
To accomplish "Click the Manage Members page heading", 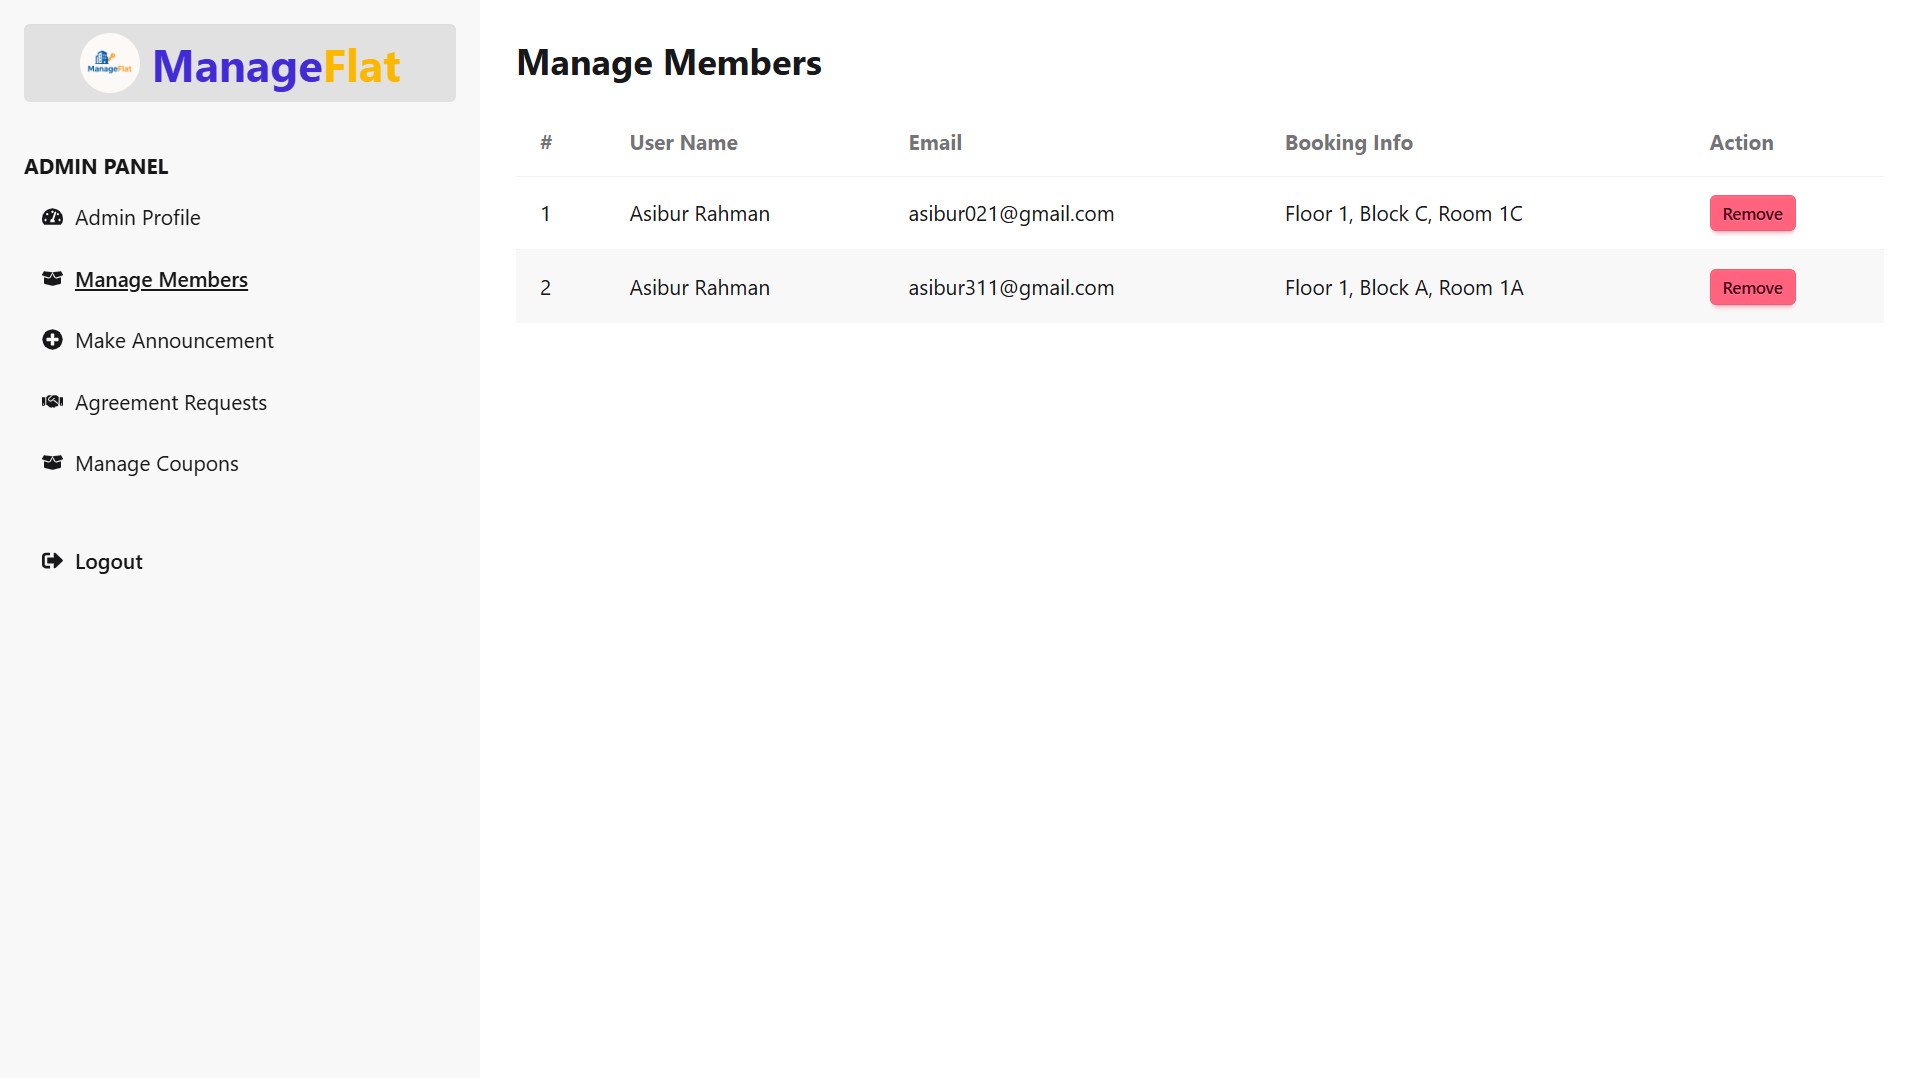I will (669, 62).
